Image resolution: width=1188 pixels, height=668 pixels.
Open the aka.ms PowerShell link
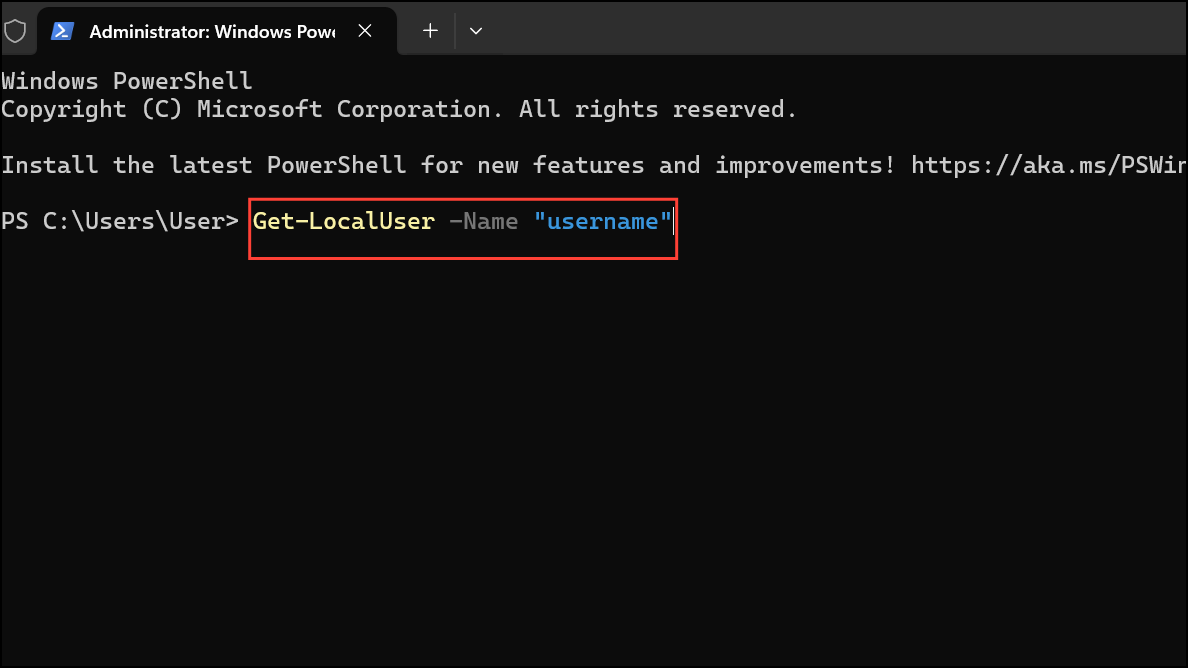coord(1048,165)
